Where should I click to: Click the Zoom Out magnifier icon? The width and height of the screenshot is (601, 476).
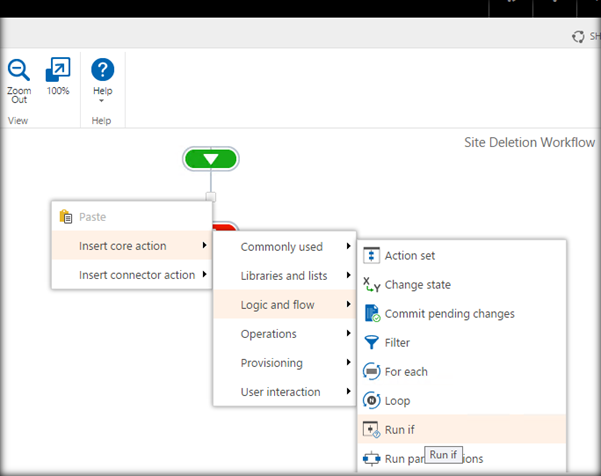coord(19,70)
